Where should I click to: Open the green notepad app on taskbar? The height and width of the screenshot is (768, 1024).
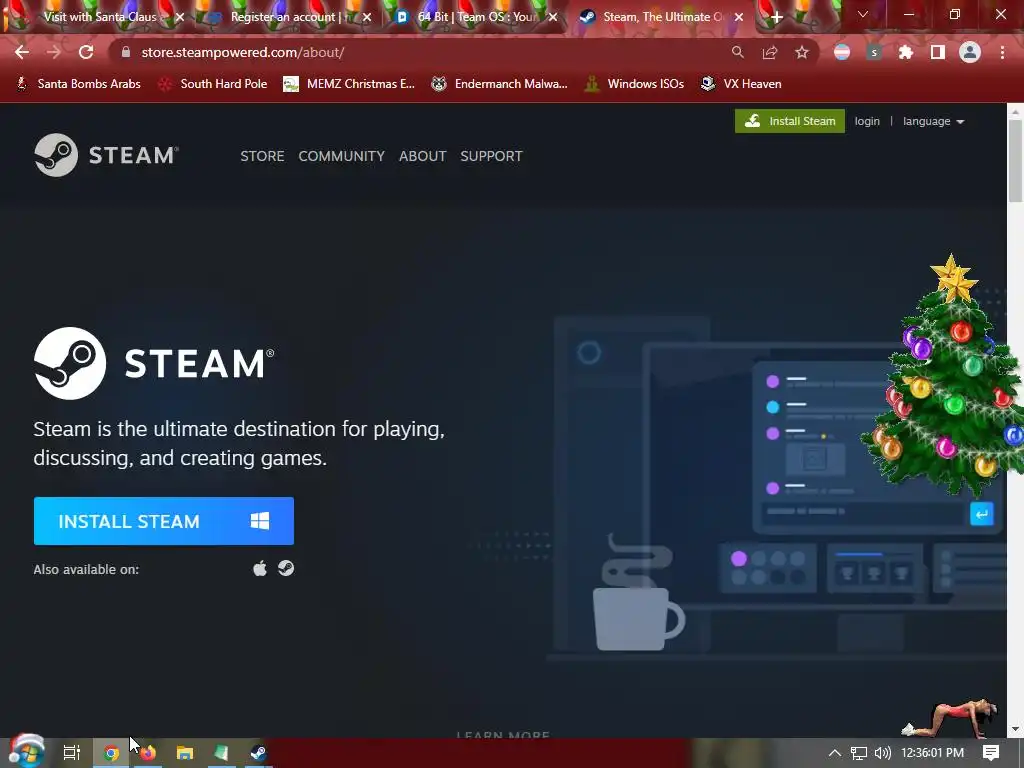tap(221, 753)
